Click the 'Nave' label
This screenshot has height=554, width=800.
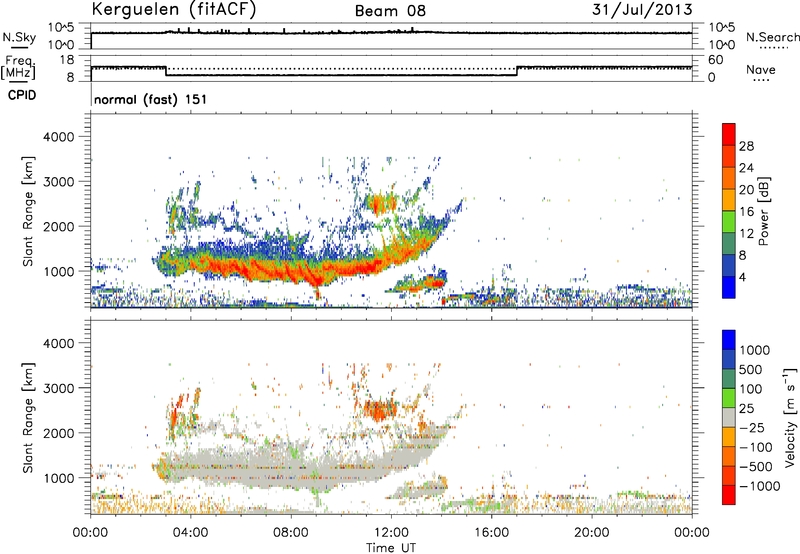pyautogui.click(x=761, y=70)
